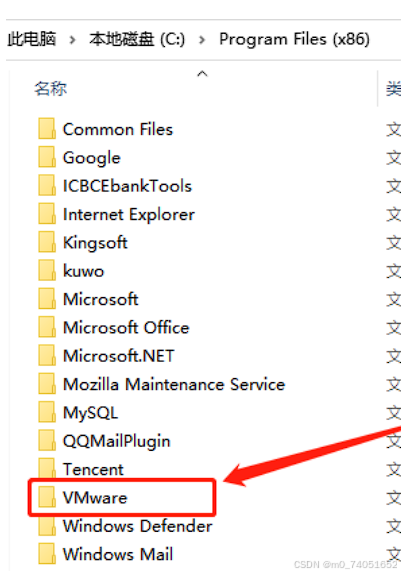
Task: Click the ICBCEbankTools folder icon
Action: pos(47,186)
